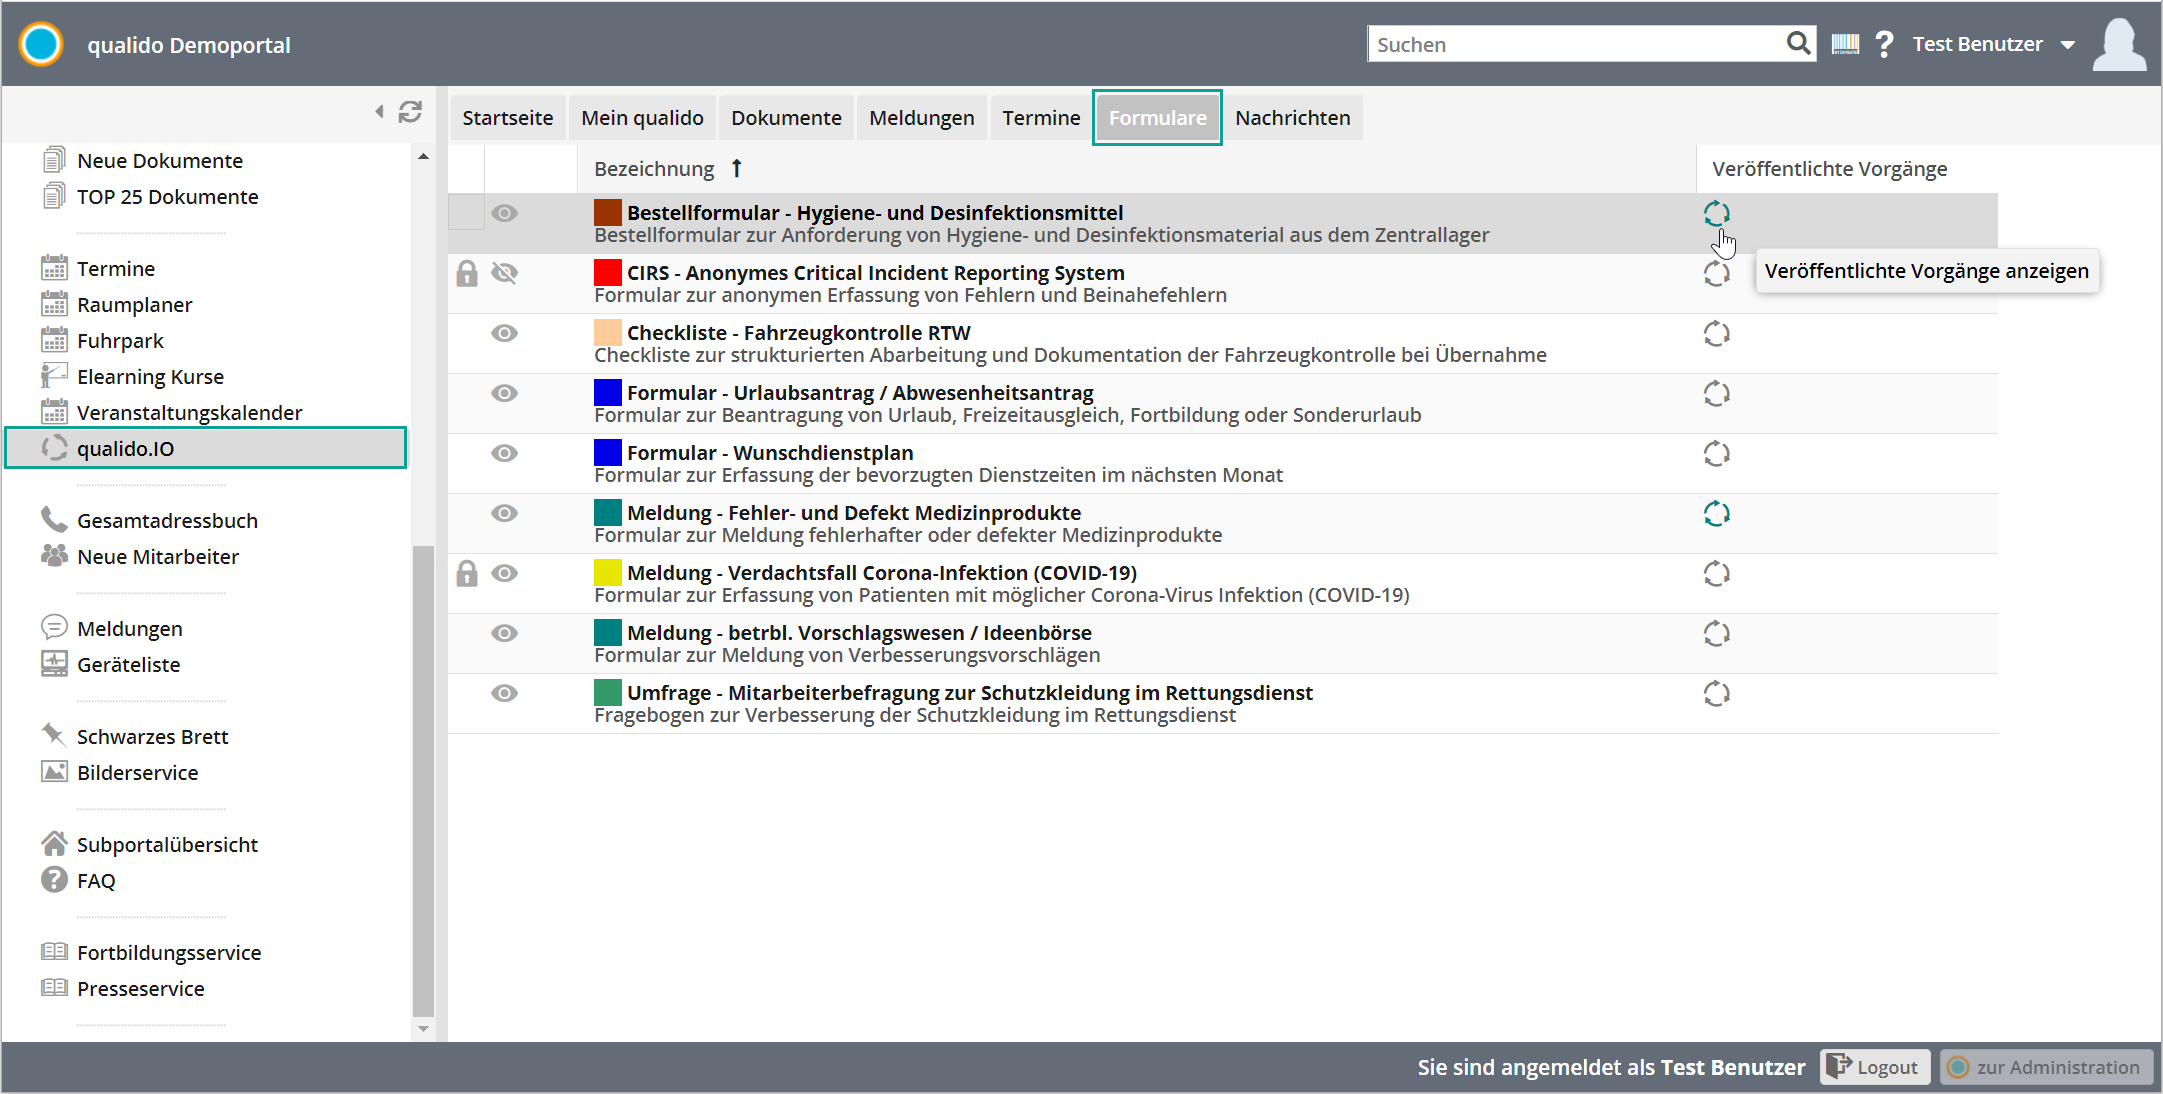The image size is (2163, 1094).
Task: Expand the Test Benutzer user dropdown
Action: [x=2068, y=45]
